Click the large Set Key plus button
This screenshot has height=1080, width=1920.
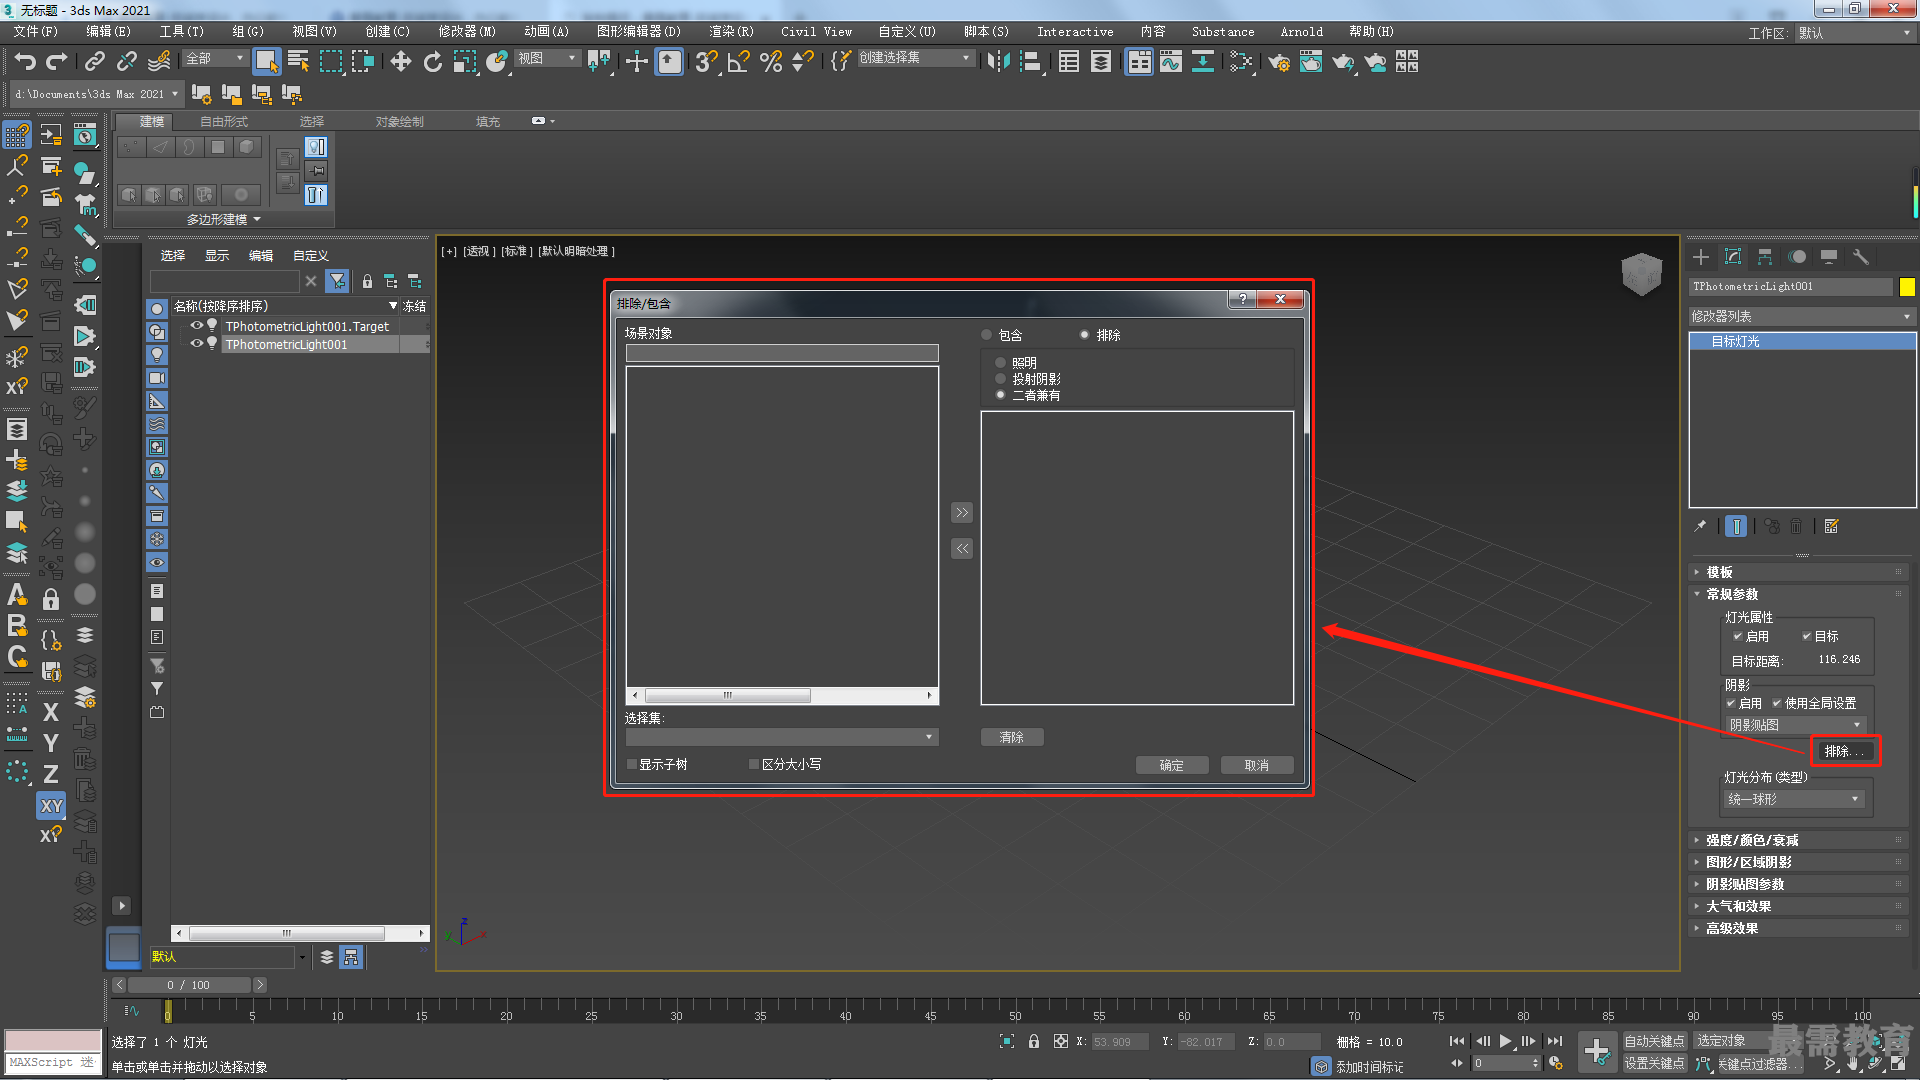[x=1597, y=1051]
